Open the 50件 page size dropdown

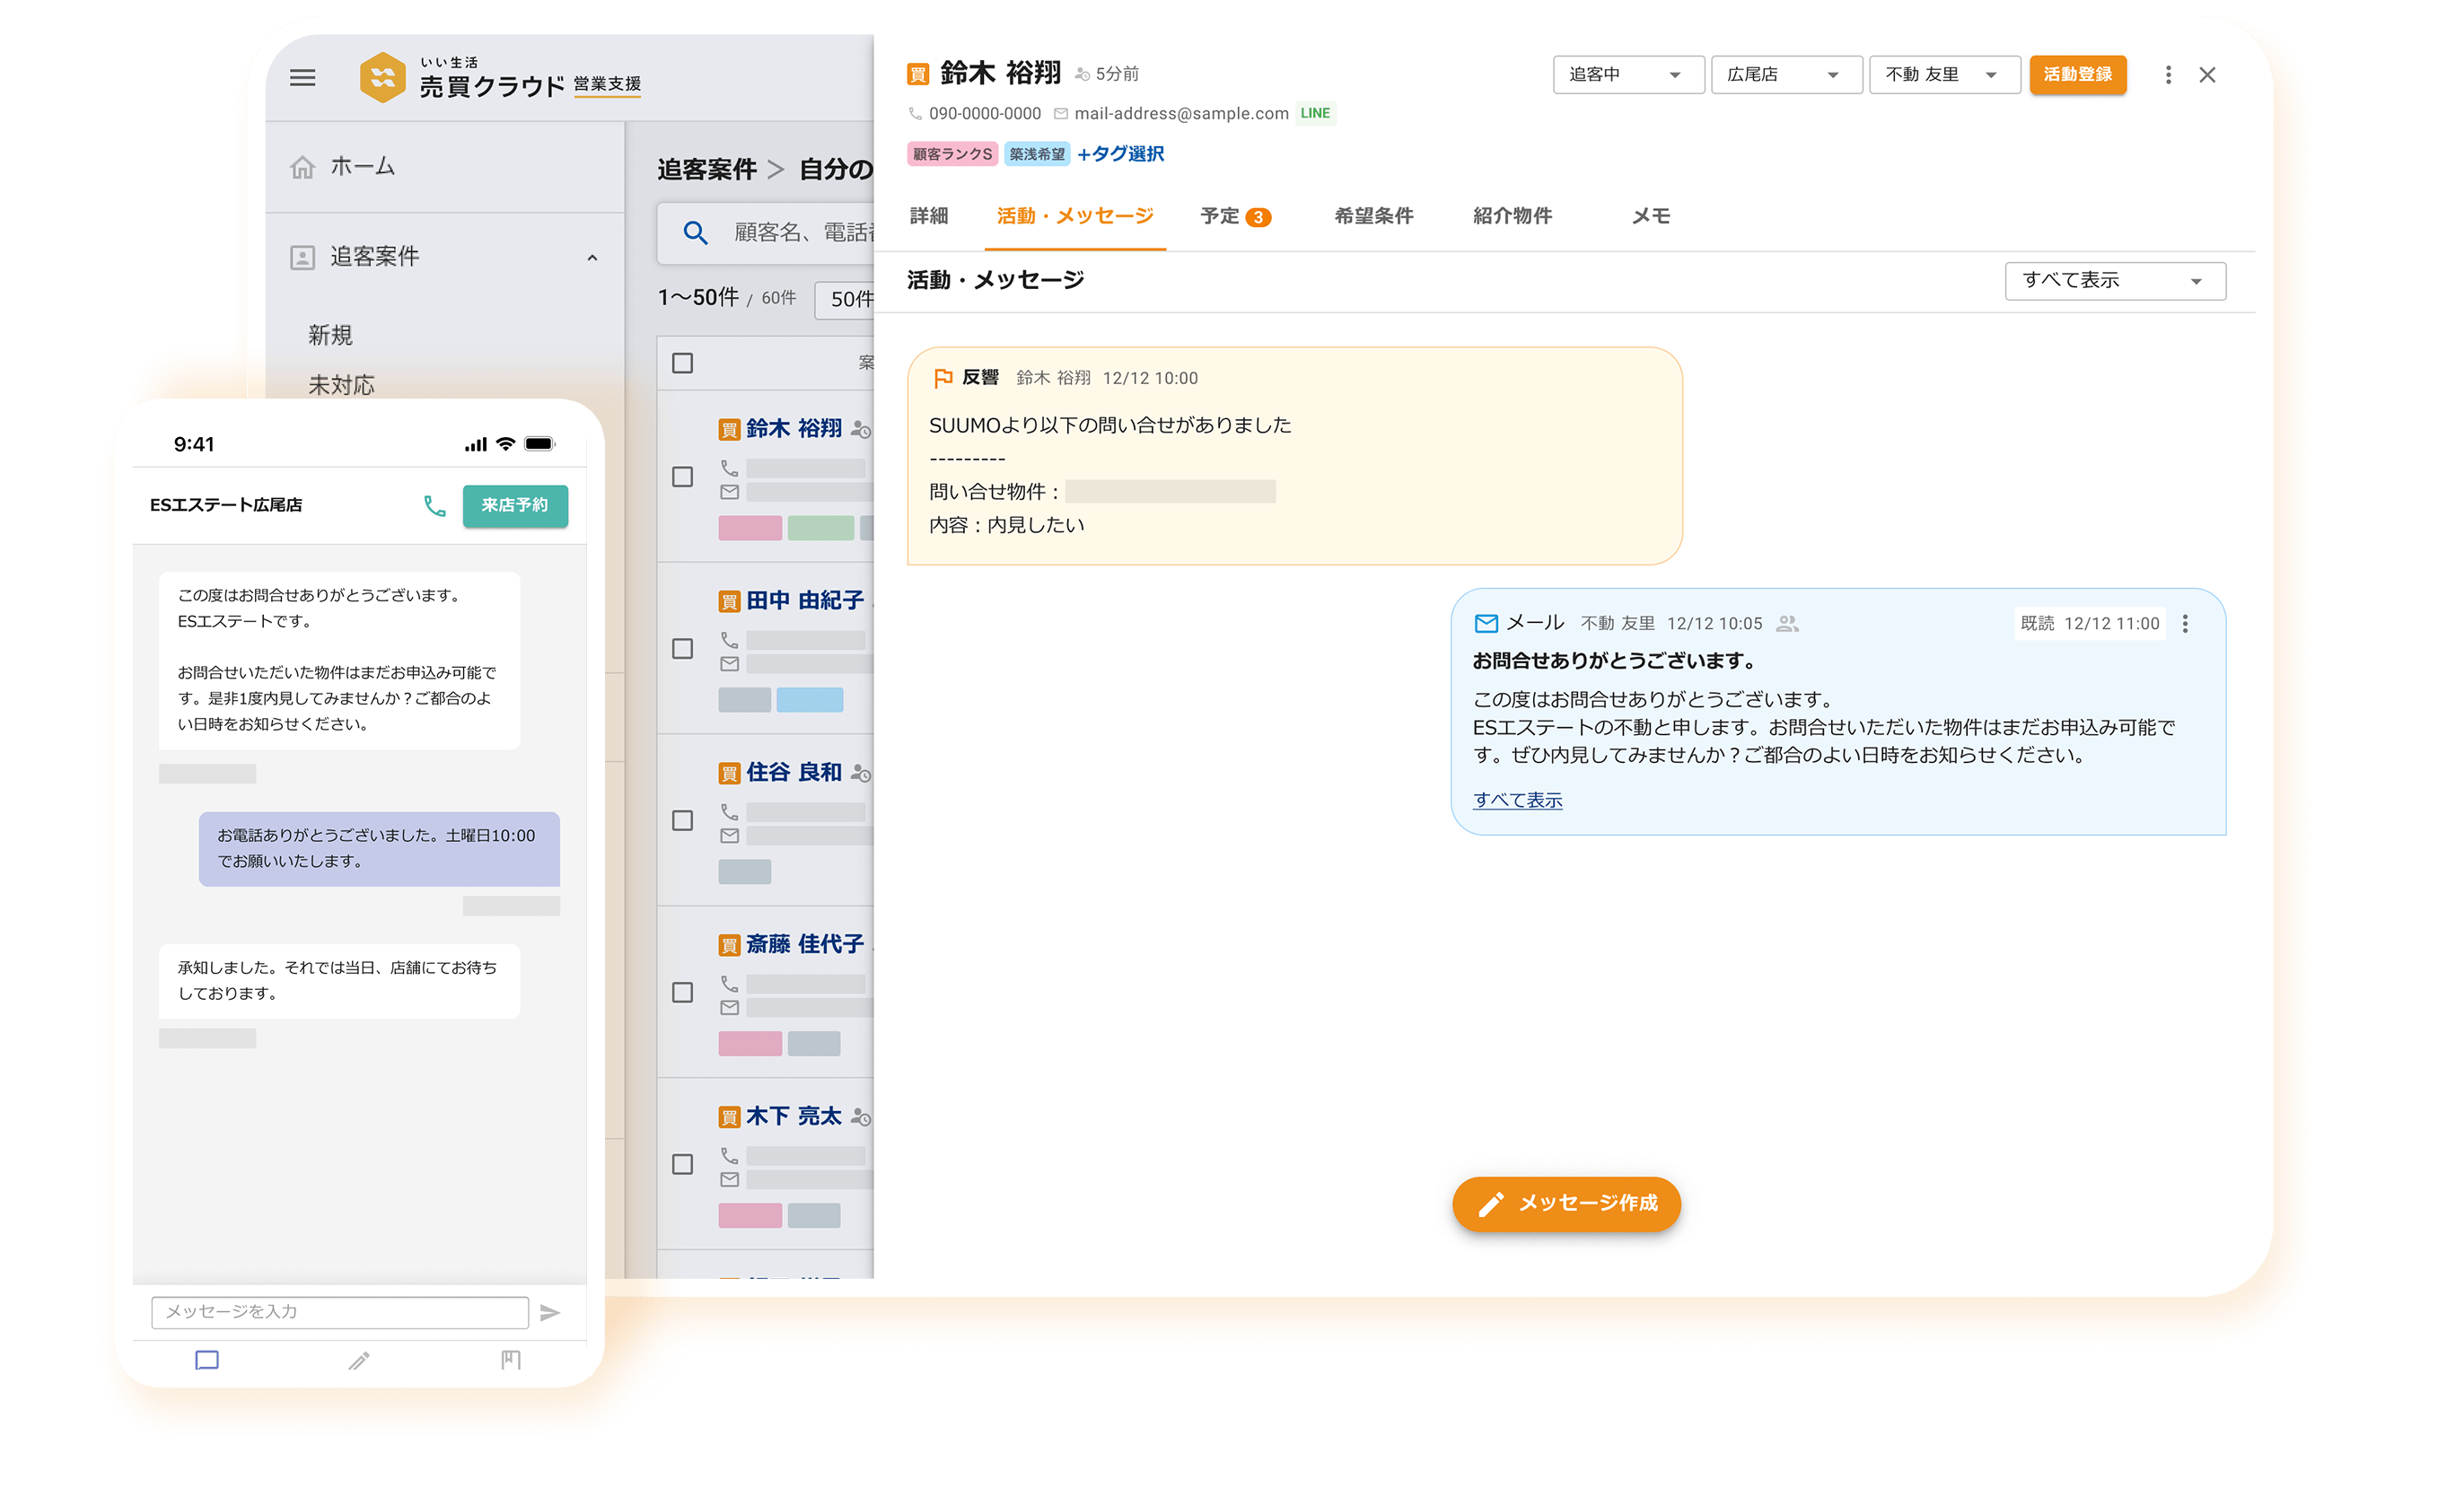click(x=846, y=299)
